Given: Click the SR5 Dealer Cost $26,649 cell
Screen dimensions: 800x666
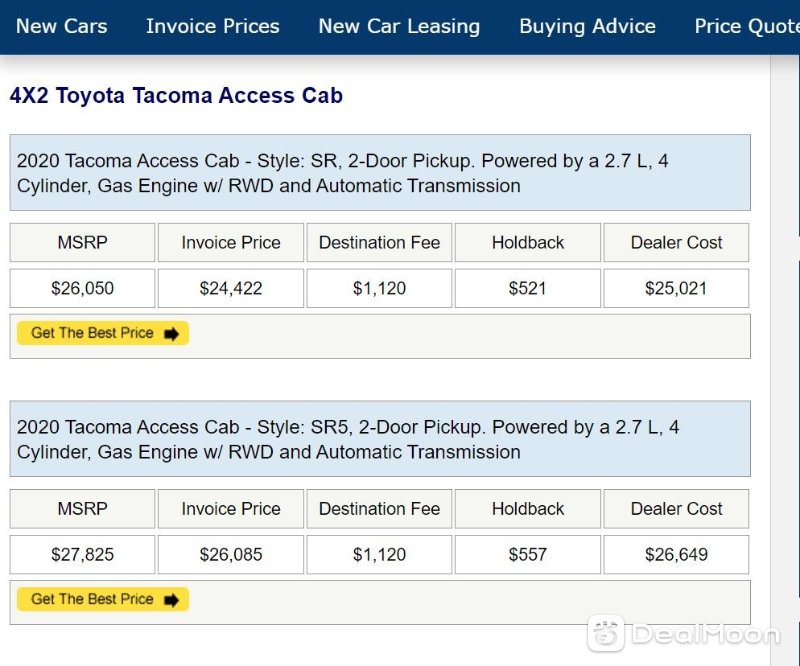Looking at the screenshot, I should pyautogui.click(x=676, y=555).
